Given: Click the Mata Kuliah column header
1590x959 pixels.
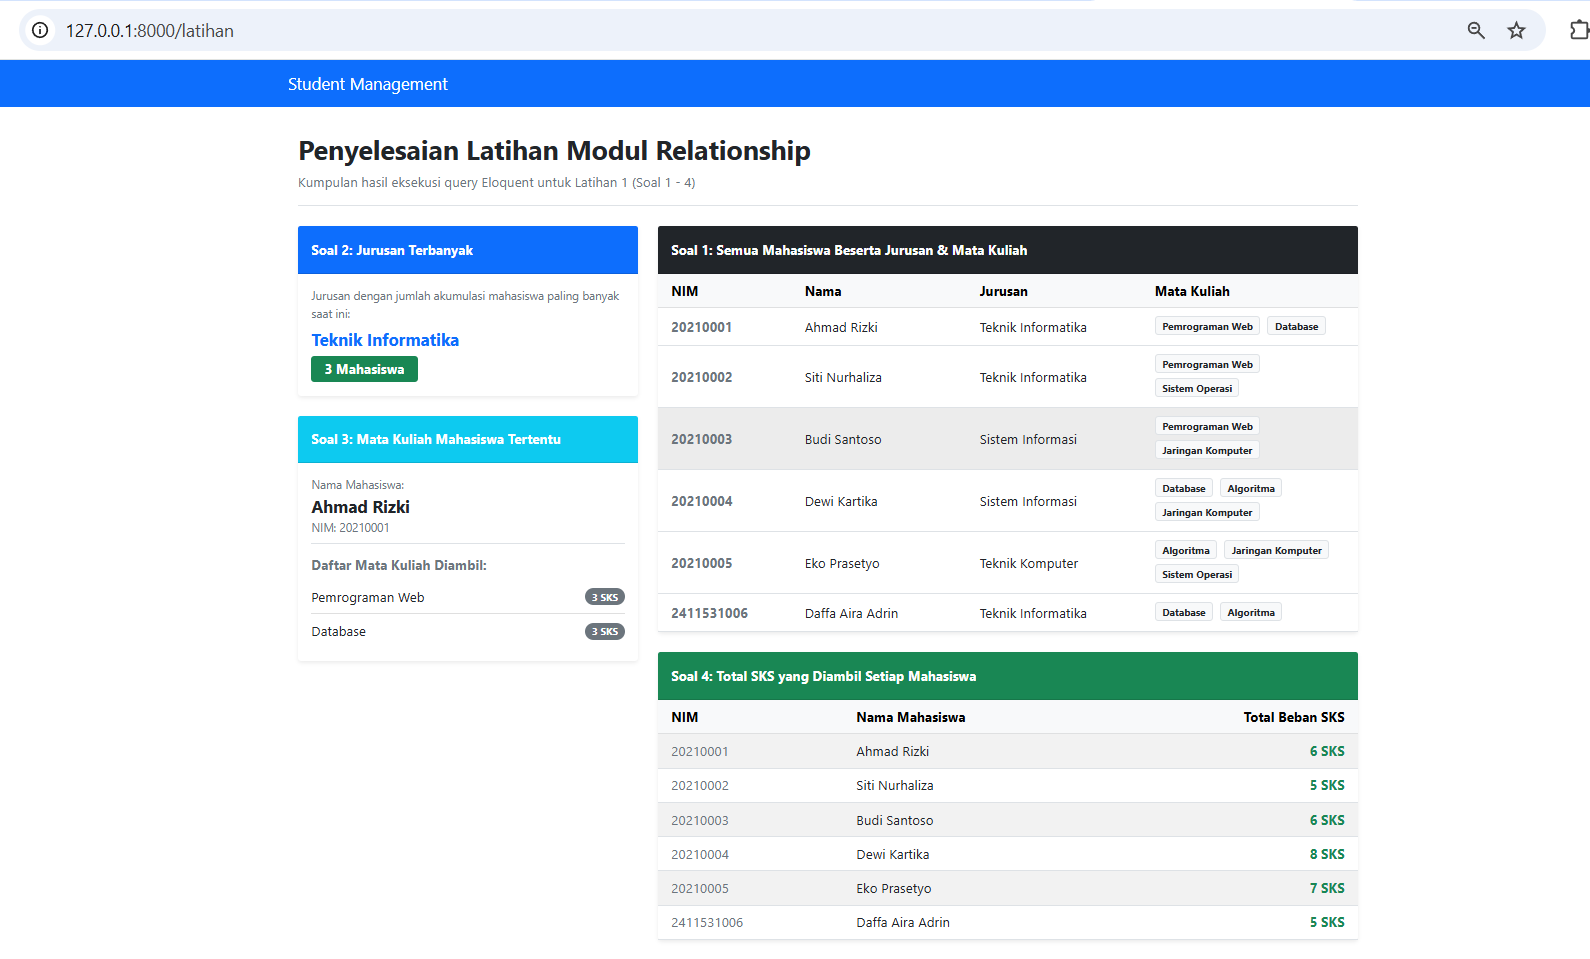Looking at the screenshot, I should click(x=1192, y=291).
